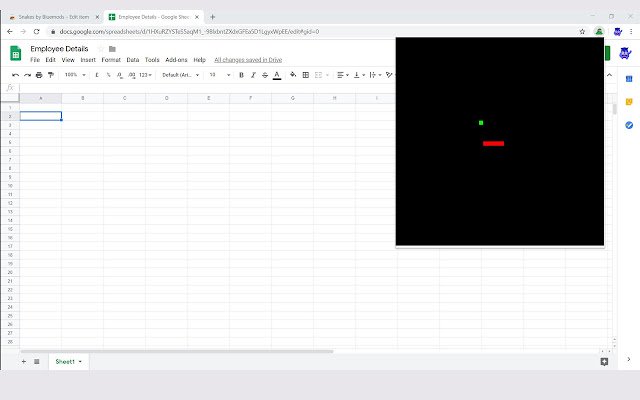The image size is (640, 400).
Task: Click the Redo icon in toolbar
Action: (x=27, y=75)
